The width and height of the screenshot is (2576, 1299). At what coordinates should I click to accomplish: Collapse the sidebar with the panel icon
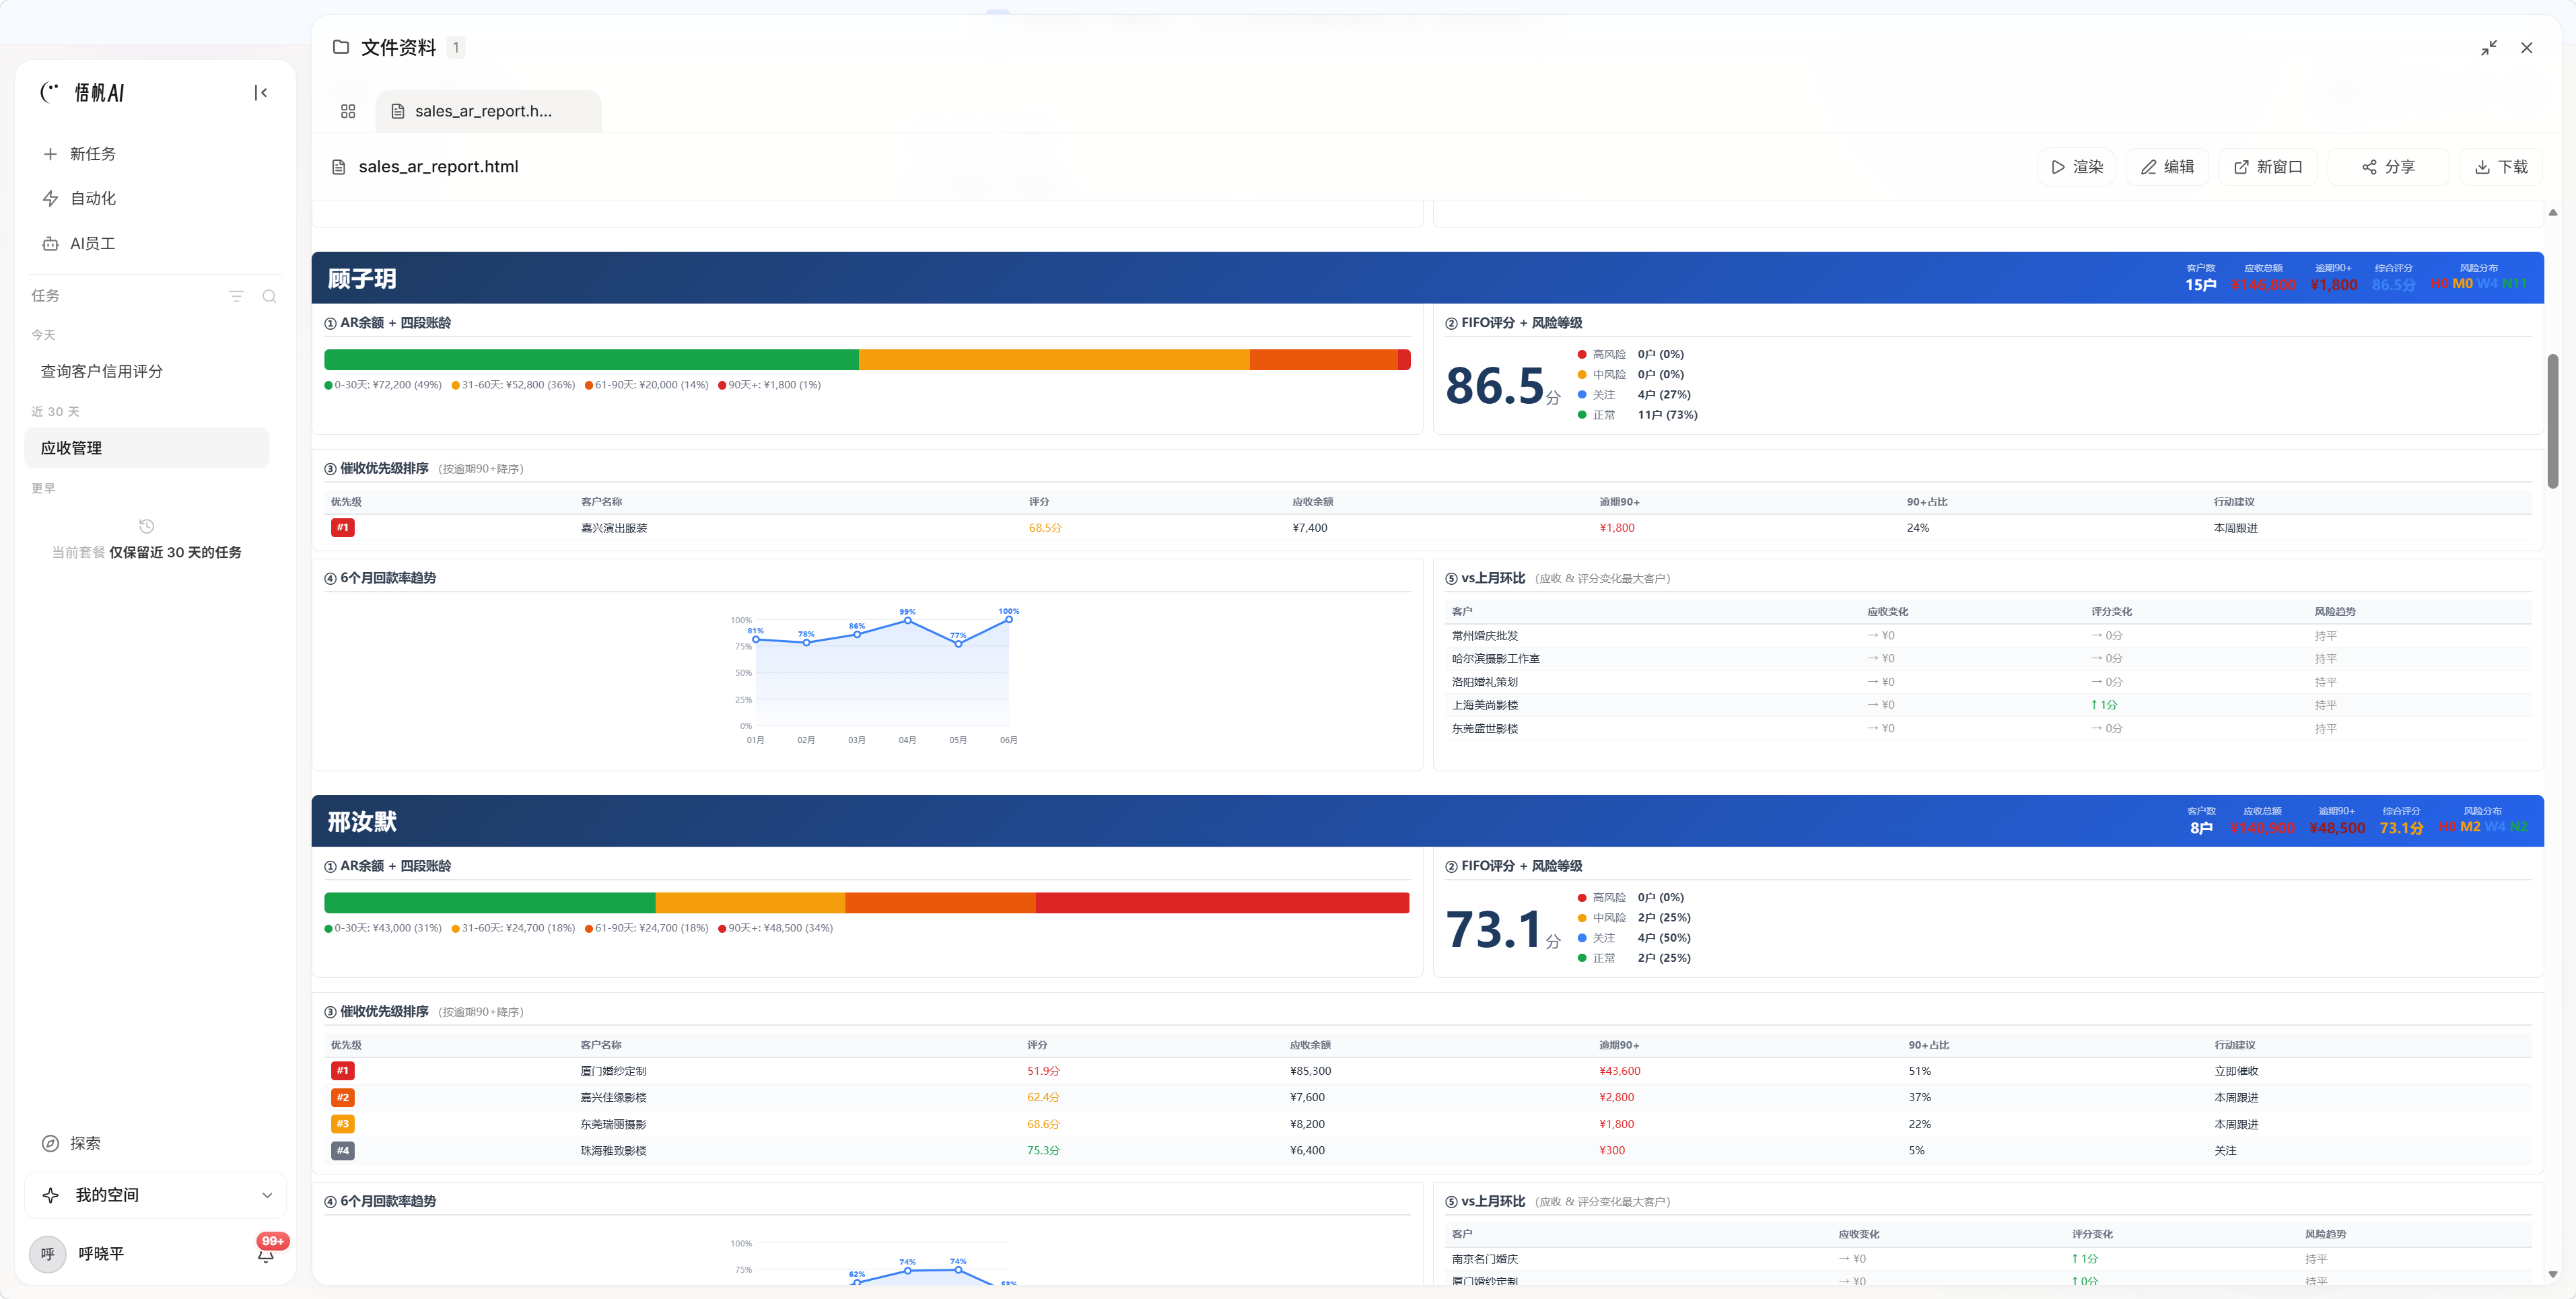(x=261, y=93)
